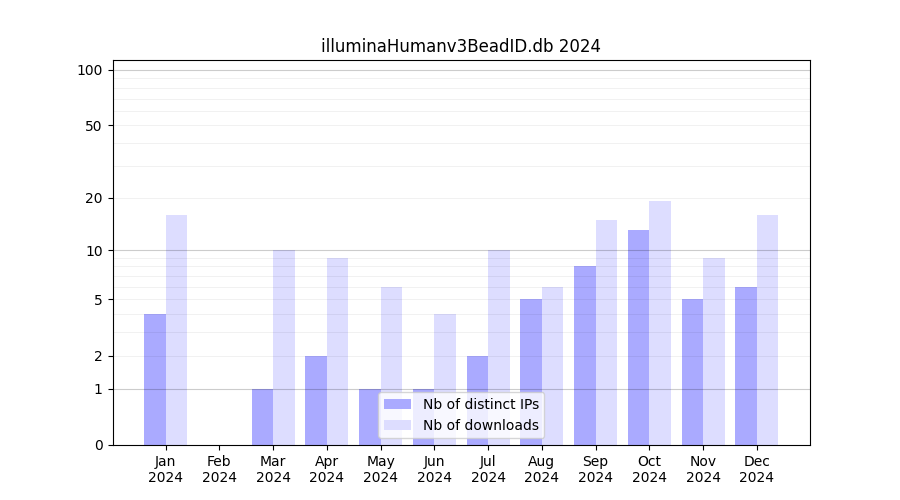Pick the Dec 2024 distinct IPs bar
Viewport: 900px width, 500px height.
tap(746, 366)
